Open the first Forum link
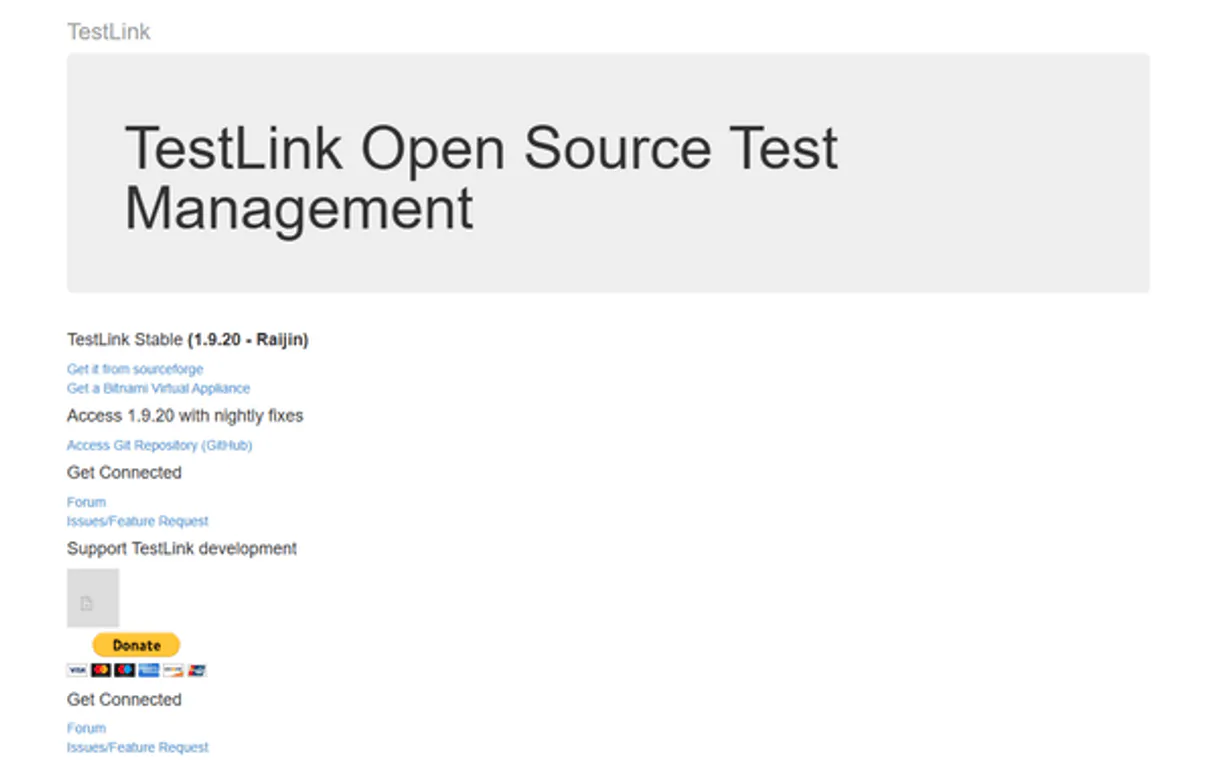This screenshot has width=1216, height=760. point(86,501)
